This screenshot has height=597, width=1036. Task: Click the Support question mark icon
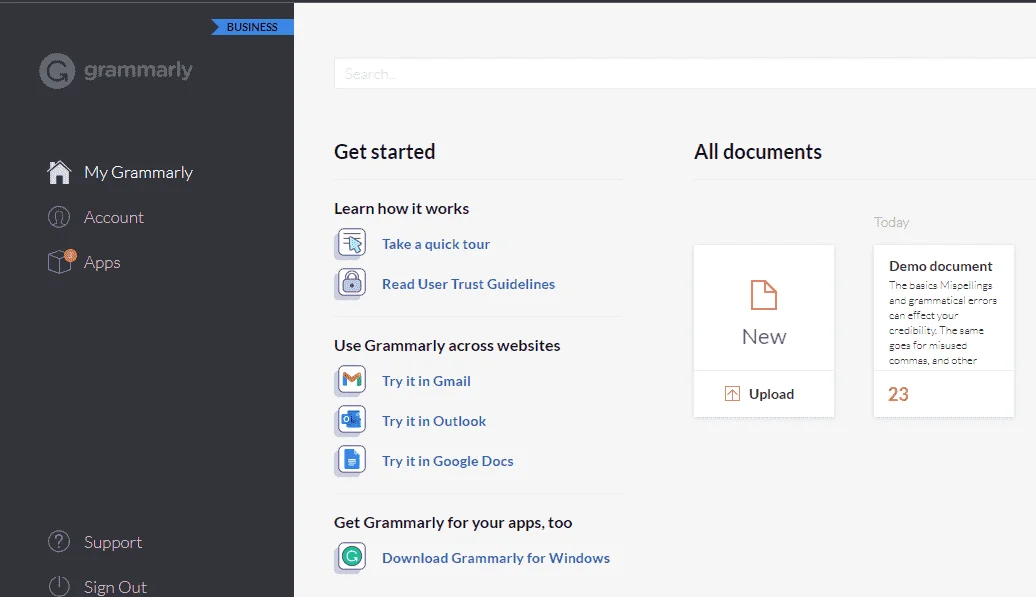click(x=59, y=542)
